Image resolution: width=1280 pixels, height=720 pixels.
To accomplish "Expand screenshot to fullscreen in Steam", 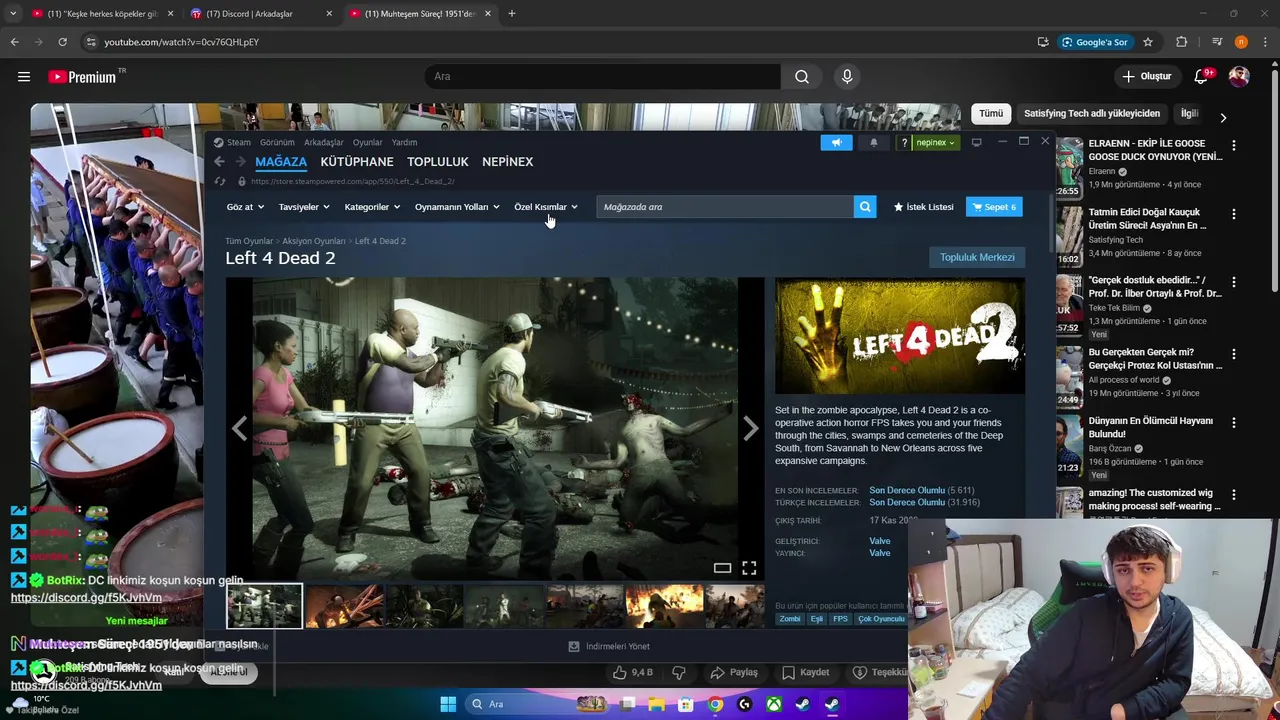I will (x=749, y=568).
